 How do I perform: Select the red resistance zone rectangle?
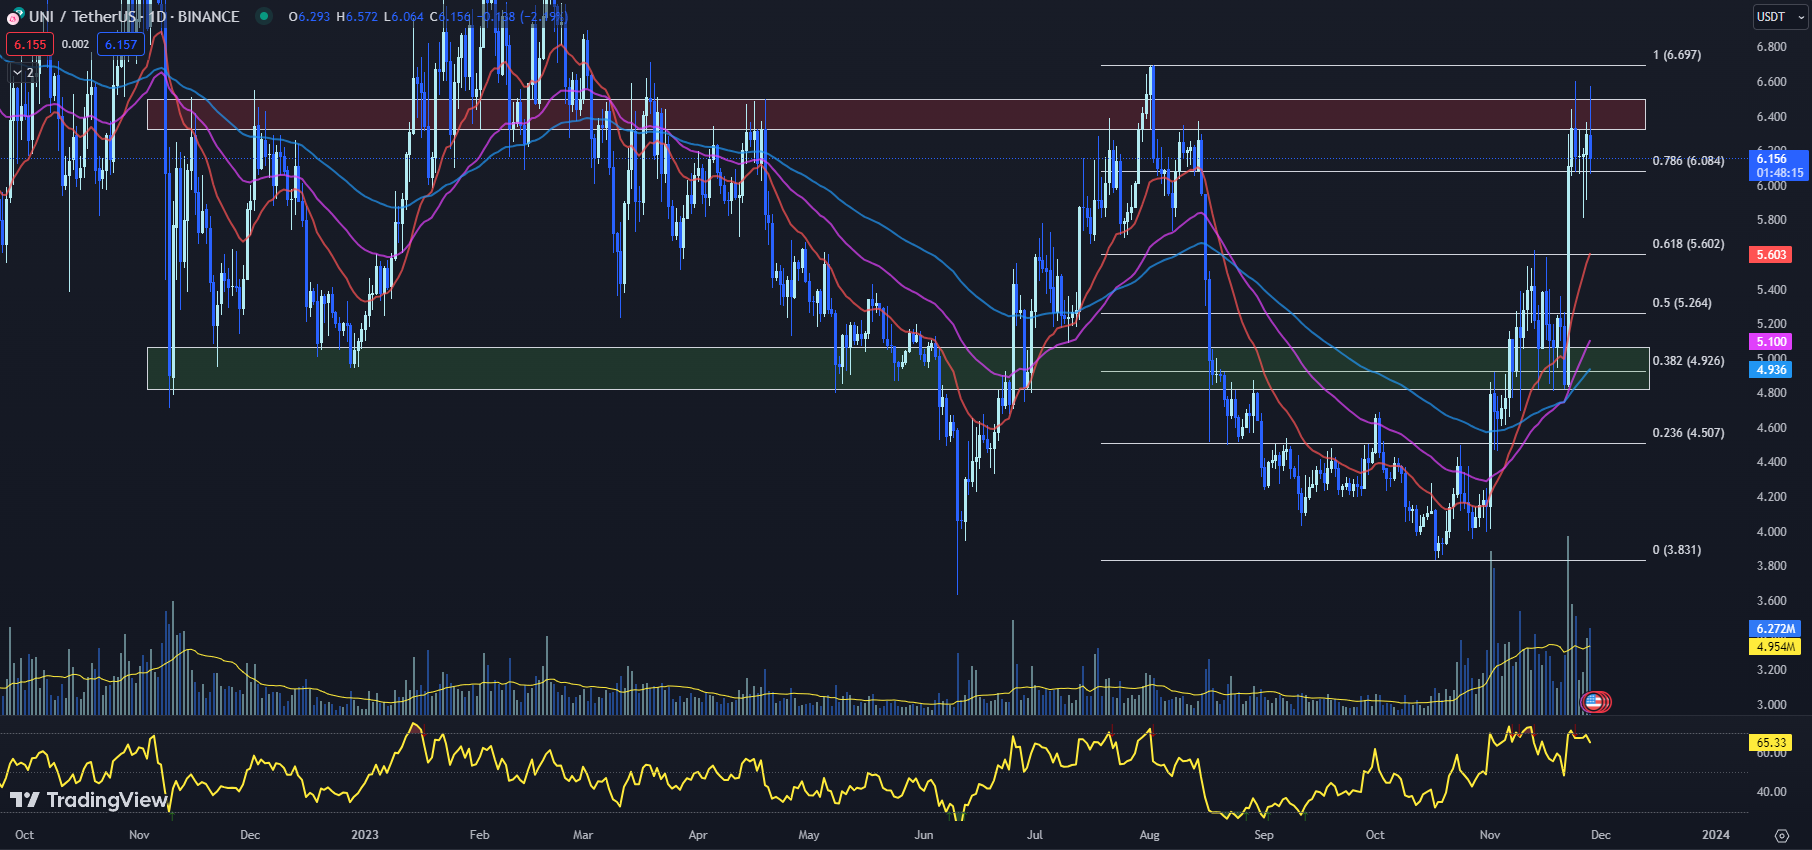point(895,114)
